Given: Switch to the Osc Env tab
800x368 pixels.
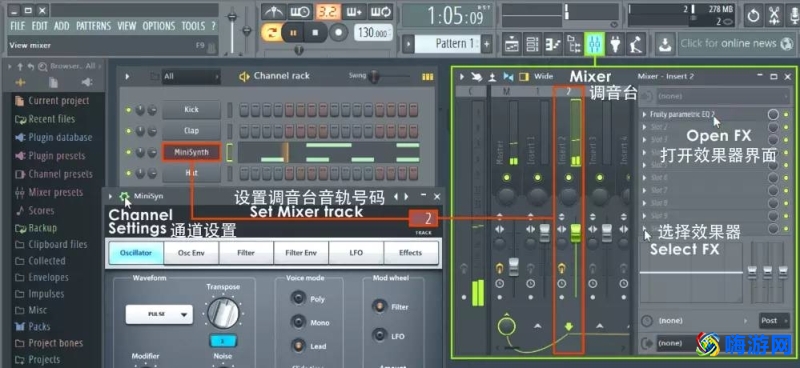Looking at the screenshot, I should point(191,253).
